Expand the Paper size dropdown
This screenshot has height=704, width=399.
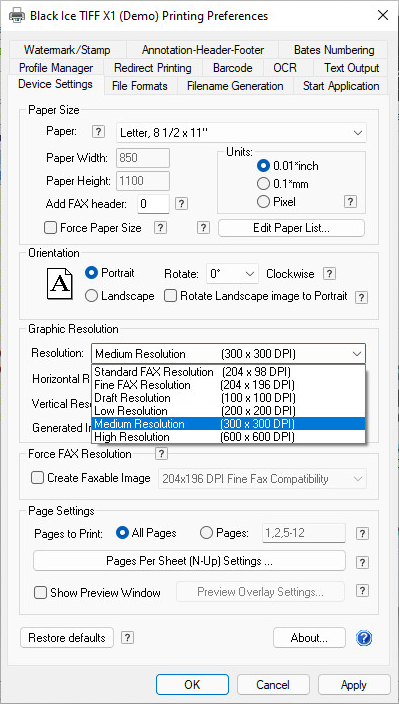coord(241,132)
